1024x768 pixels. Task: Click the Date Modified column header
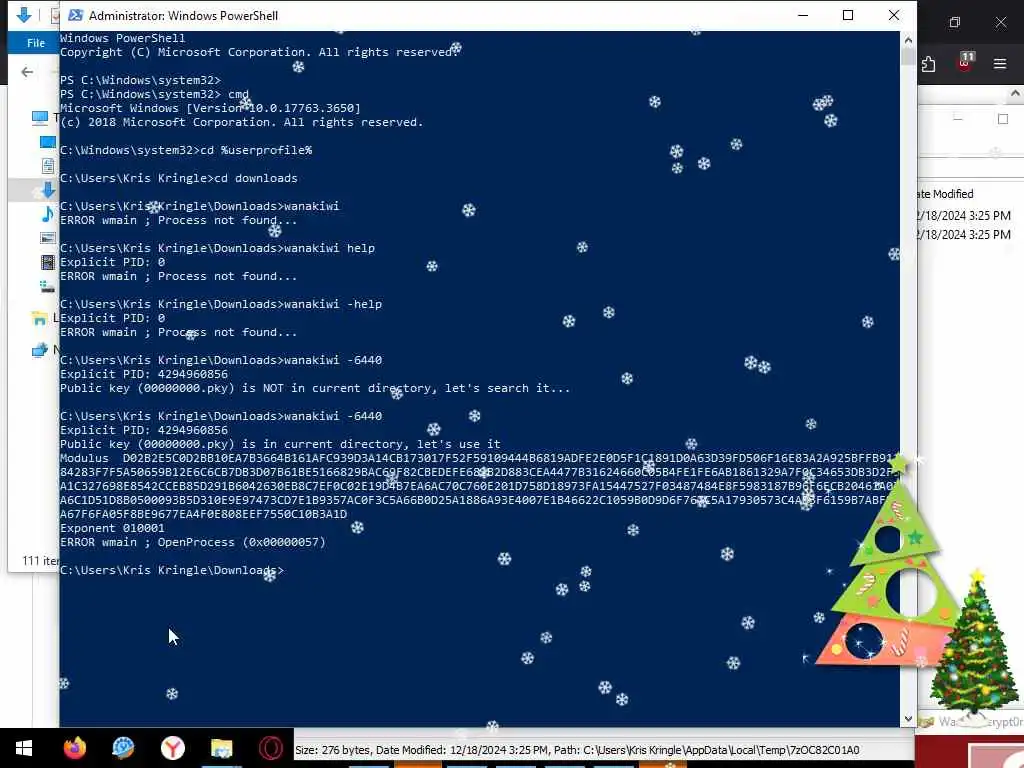[x=945, y=194]
